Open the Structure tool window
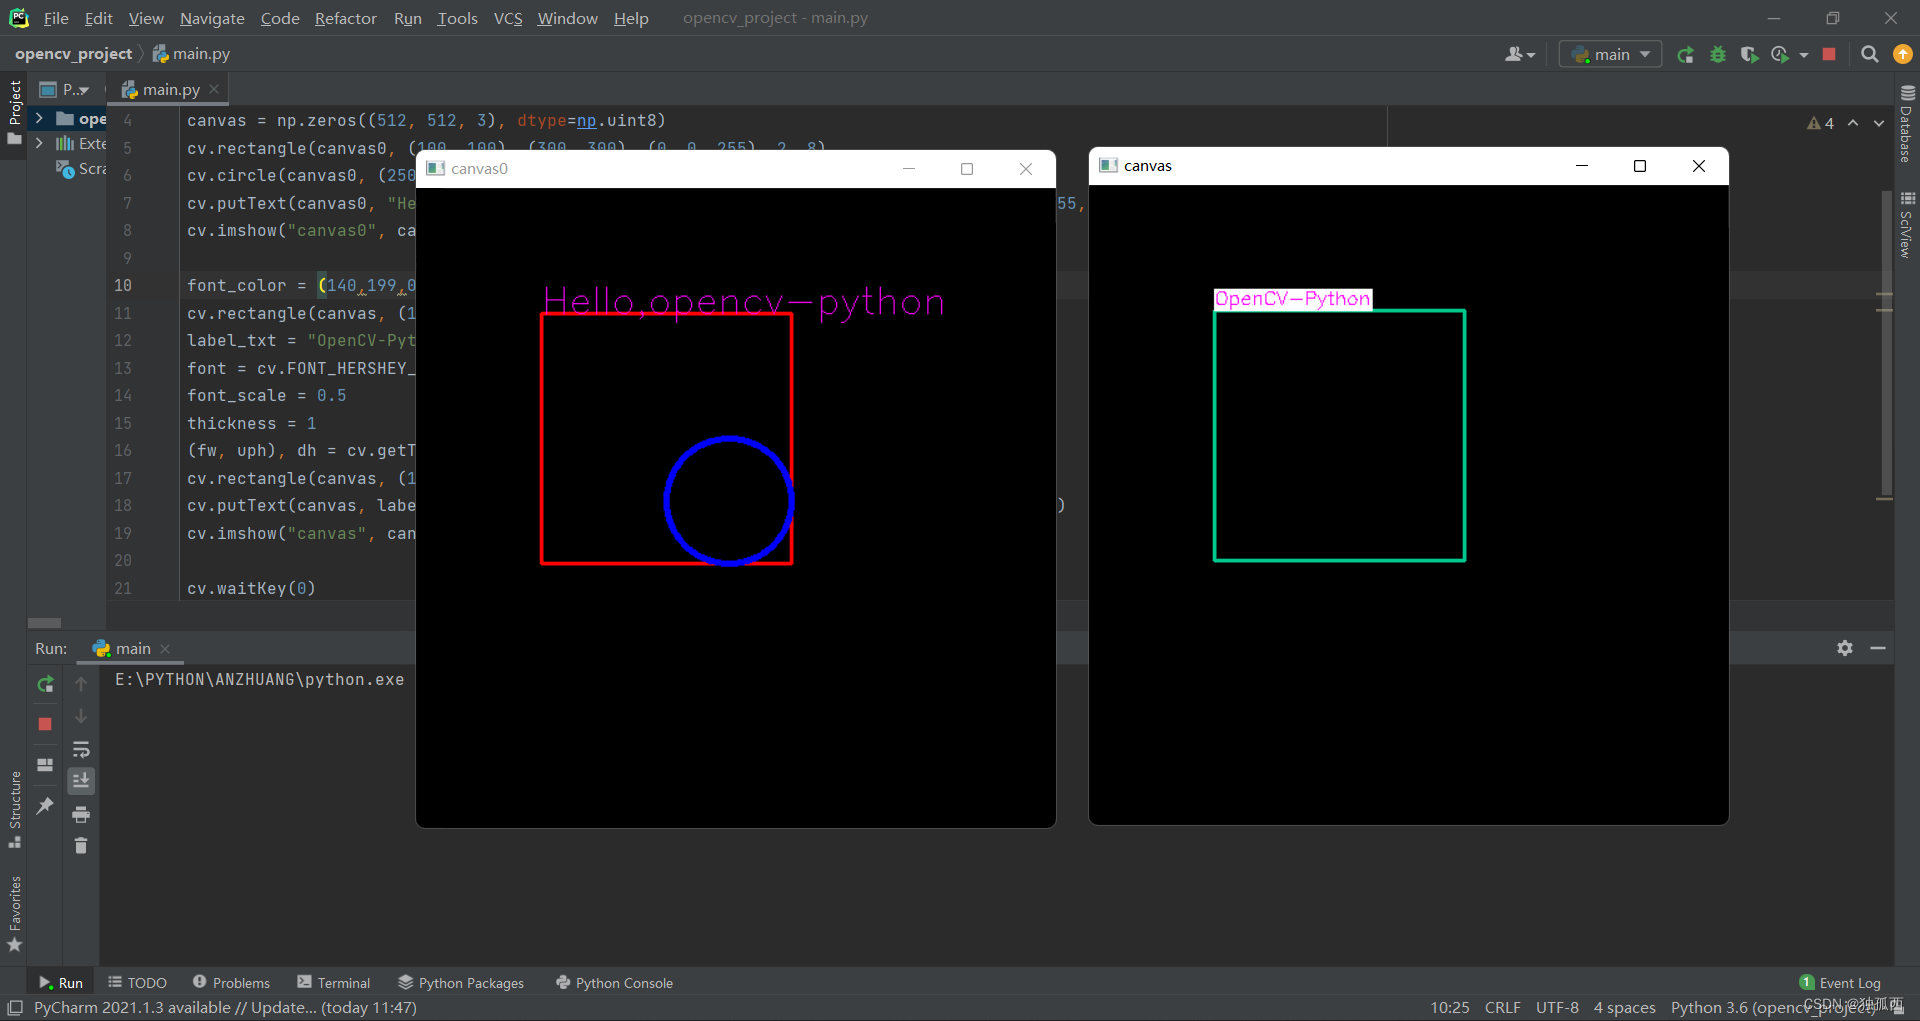The image size is (1920, 1021). (x=14, y=809)
